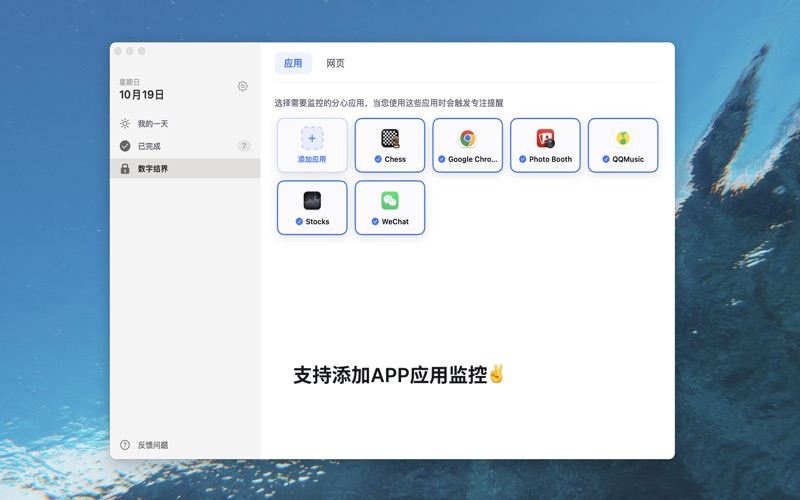Select 数字结界 in the sidebar
Screen dimensions: 800x500
click(153, 169)
